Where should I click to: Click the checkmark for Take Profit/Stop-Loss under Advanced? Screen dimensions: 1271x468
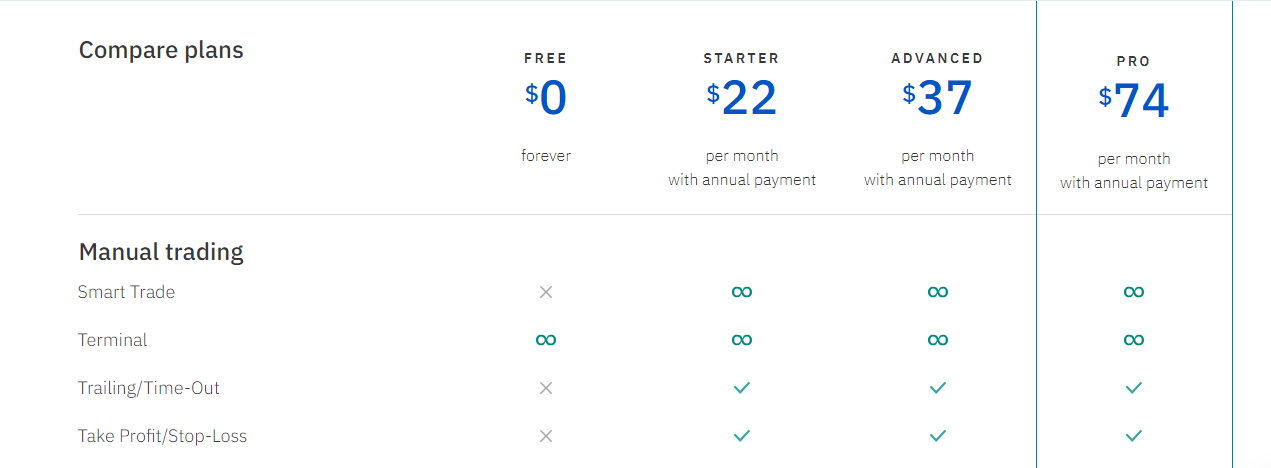938,436
